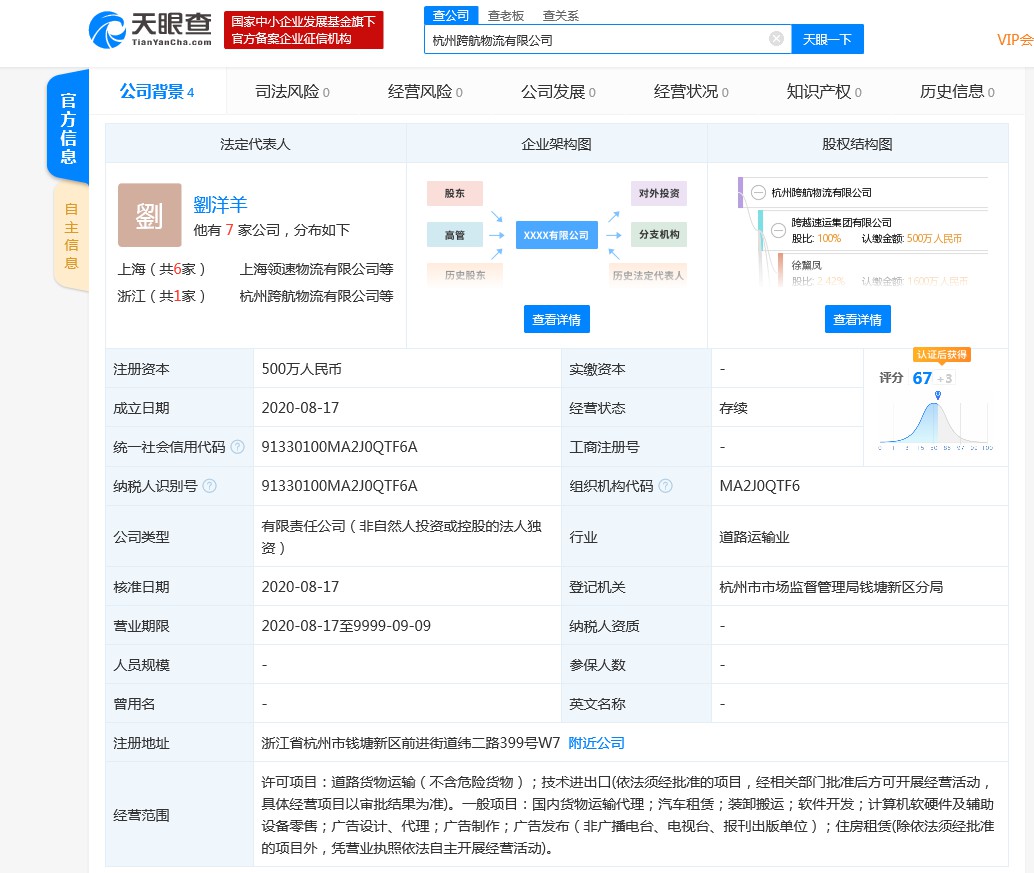Click the red 国家中小企业发展基金旗下 banner
The image size is (1034, 873).
[303, 30]
